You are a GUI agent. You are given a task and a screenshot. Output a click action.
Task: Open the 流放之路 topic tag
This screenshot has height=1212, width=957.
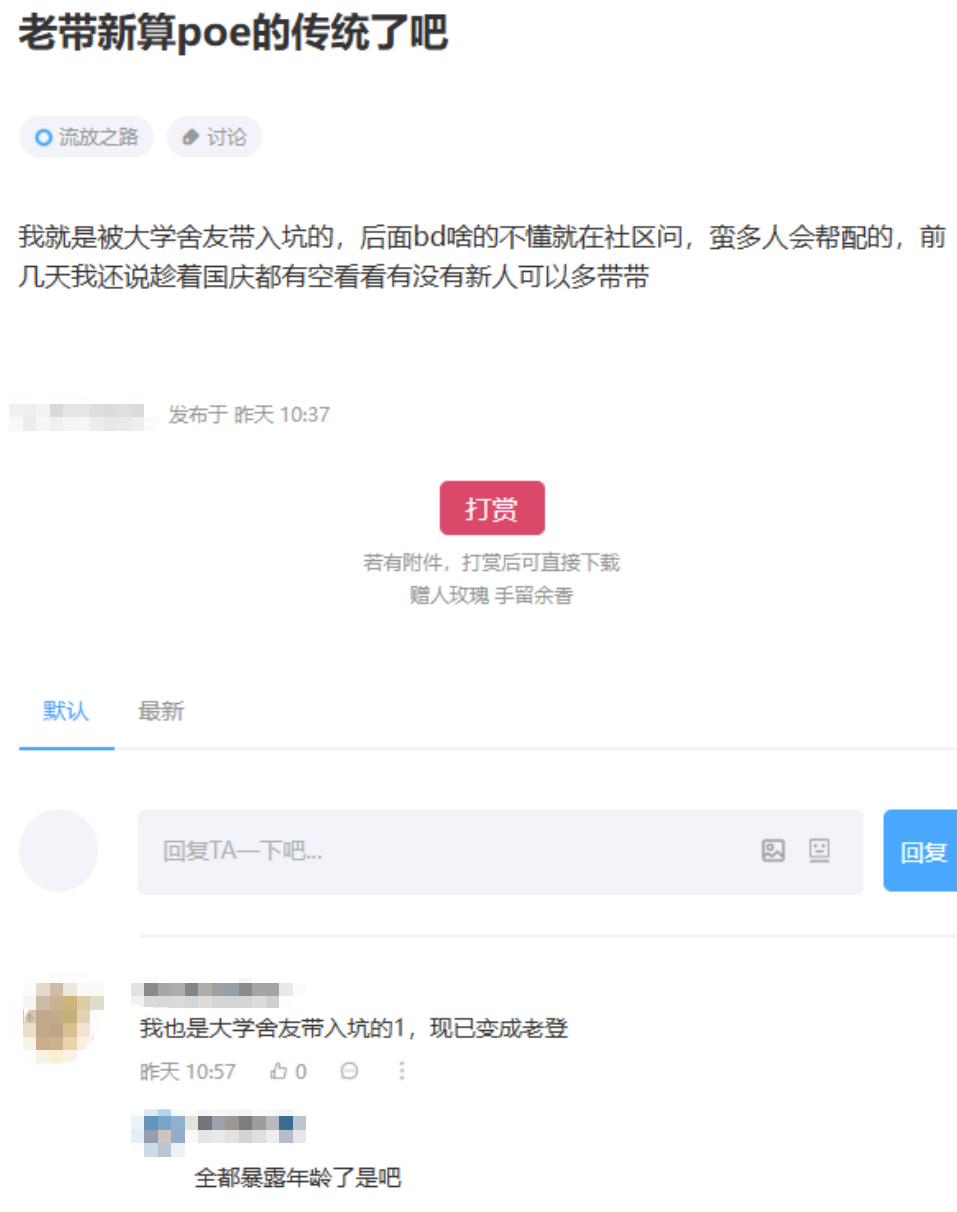click(x=86, y=137)
